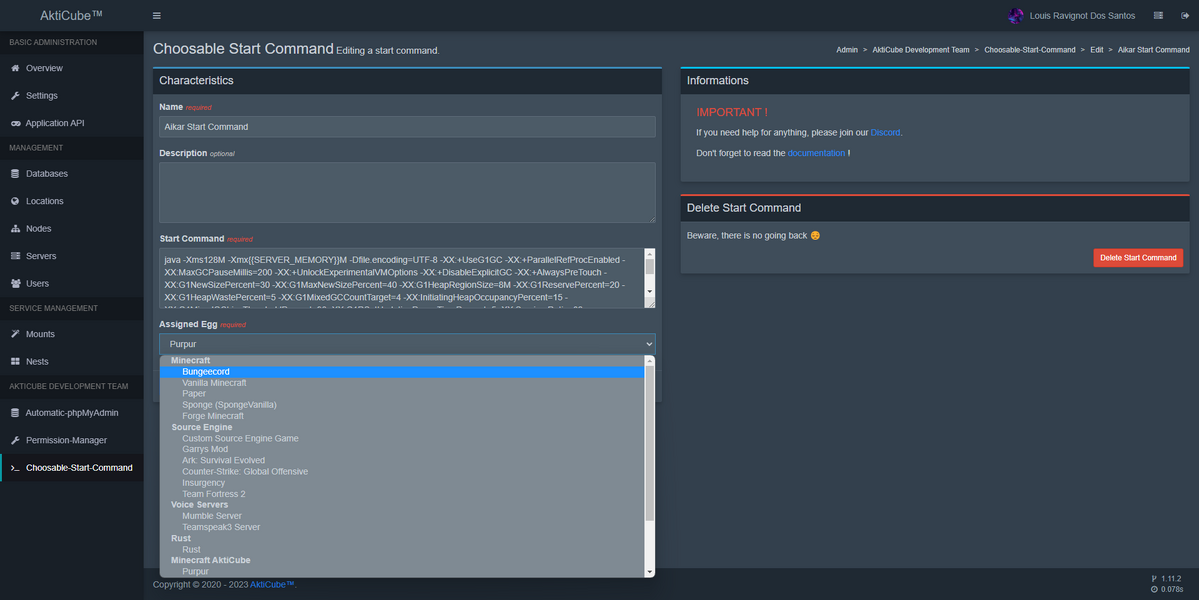Click the Choosable-Start-Command terminal icon
Screen dimensions: 1199x600
click(x=15, y=468)
